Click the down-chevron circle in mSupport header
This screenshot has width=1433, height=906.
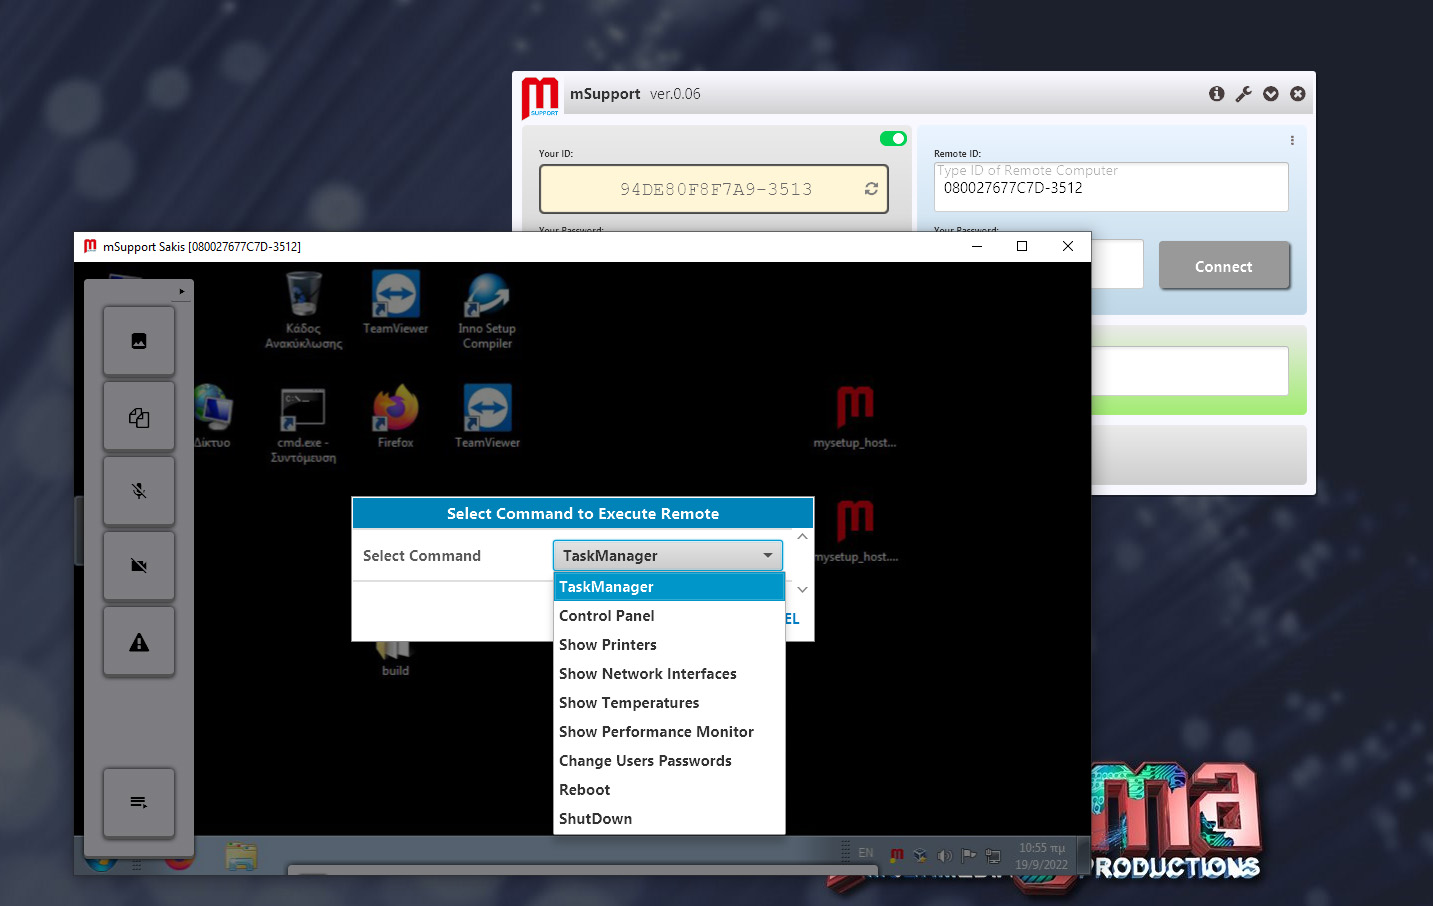[x=1271, y=94]
